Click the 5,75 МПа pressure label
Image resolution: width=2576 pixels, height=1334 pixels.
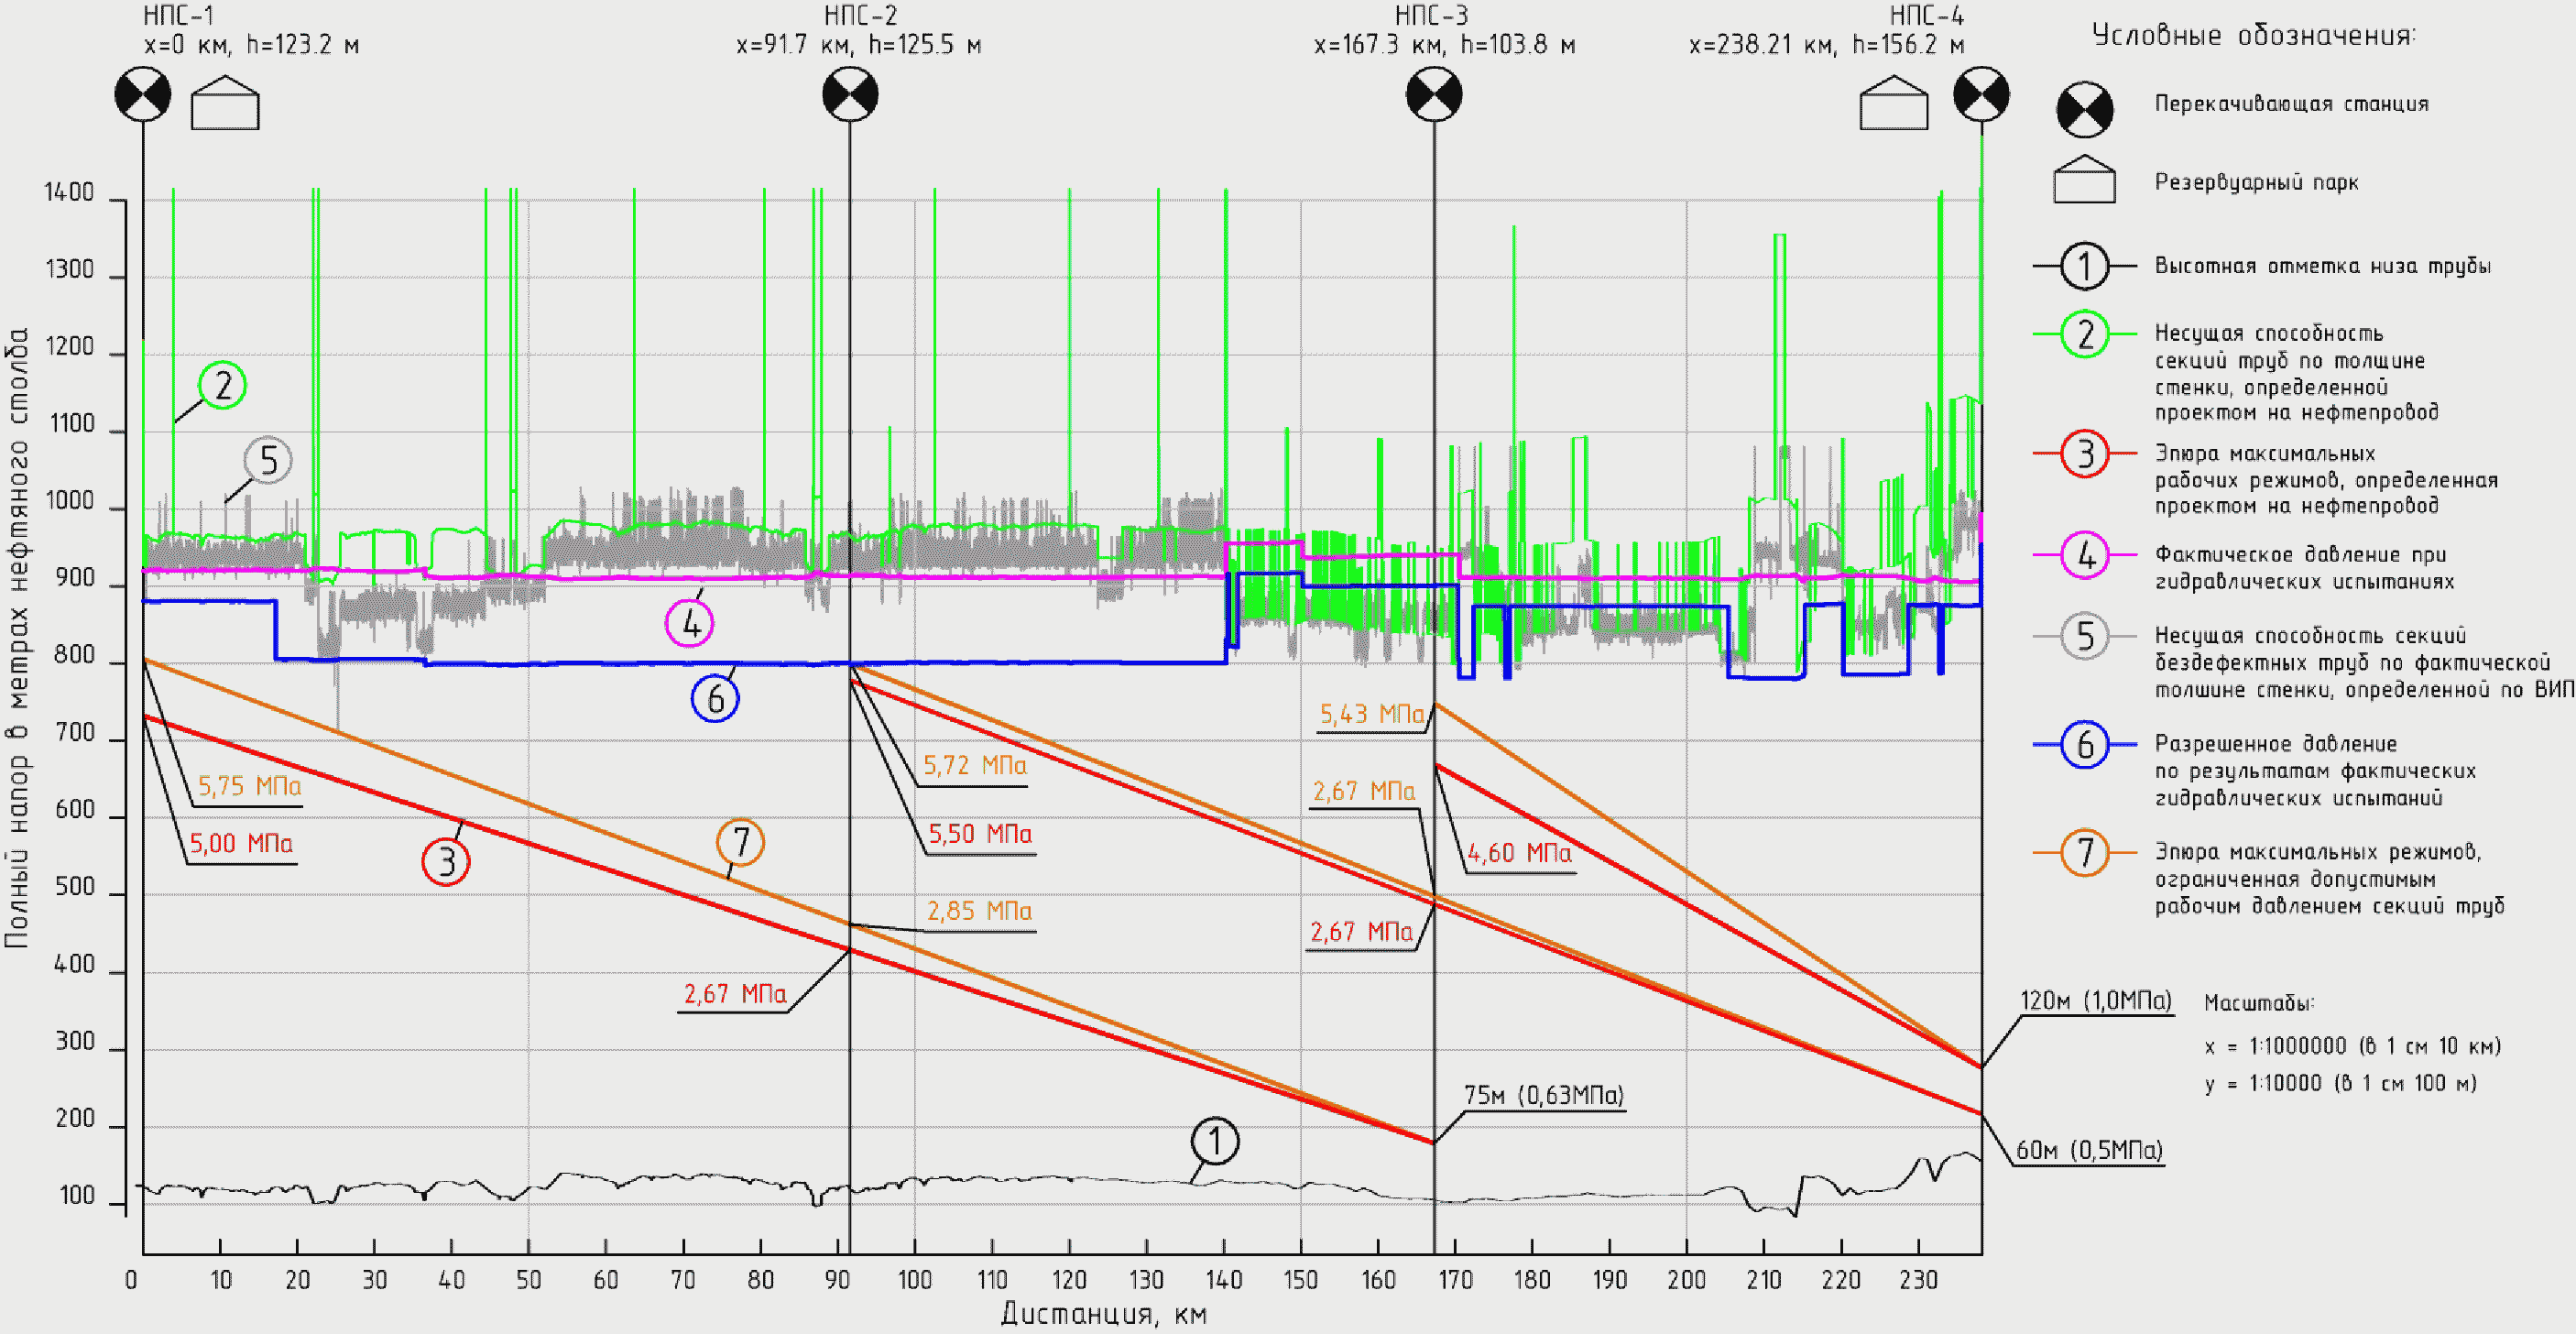coord(249,787)
